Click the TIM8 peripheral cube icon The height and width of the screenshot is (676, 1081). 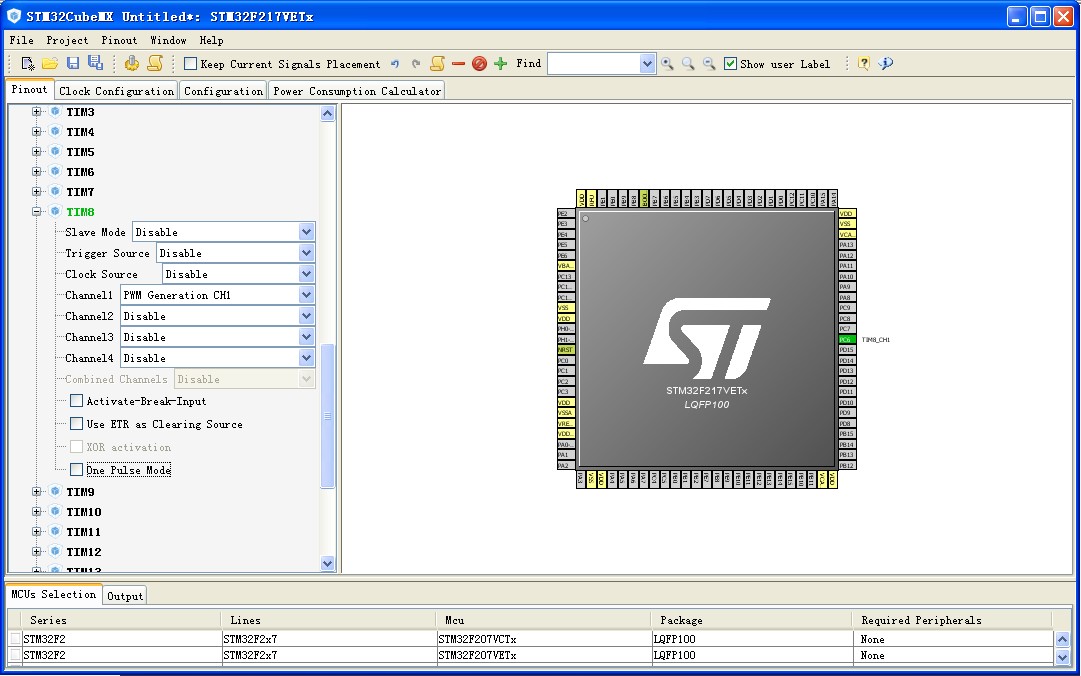coord(56,211)
